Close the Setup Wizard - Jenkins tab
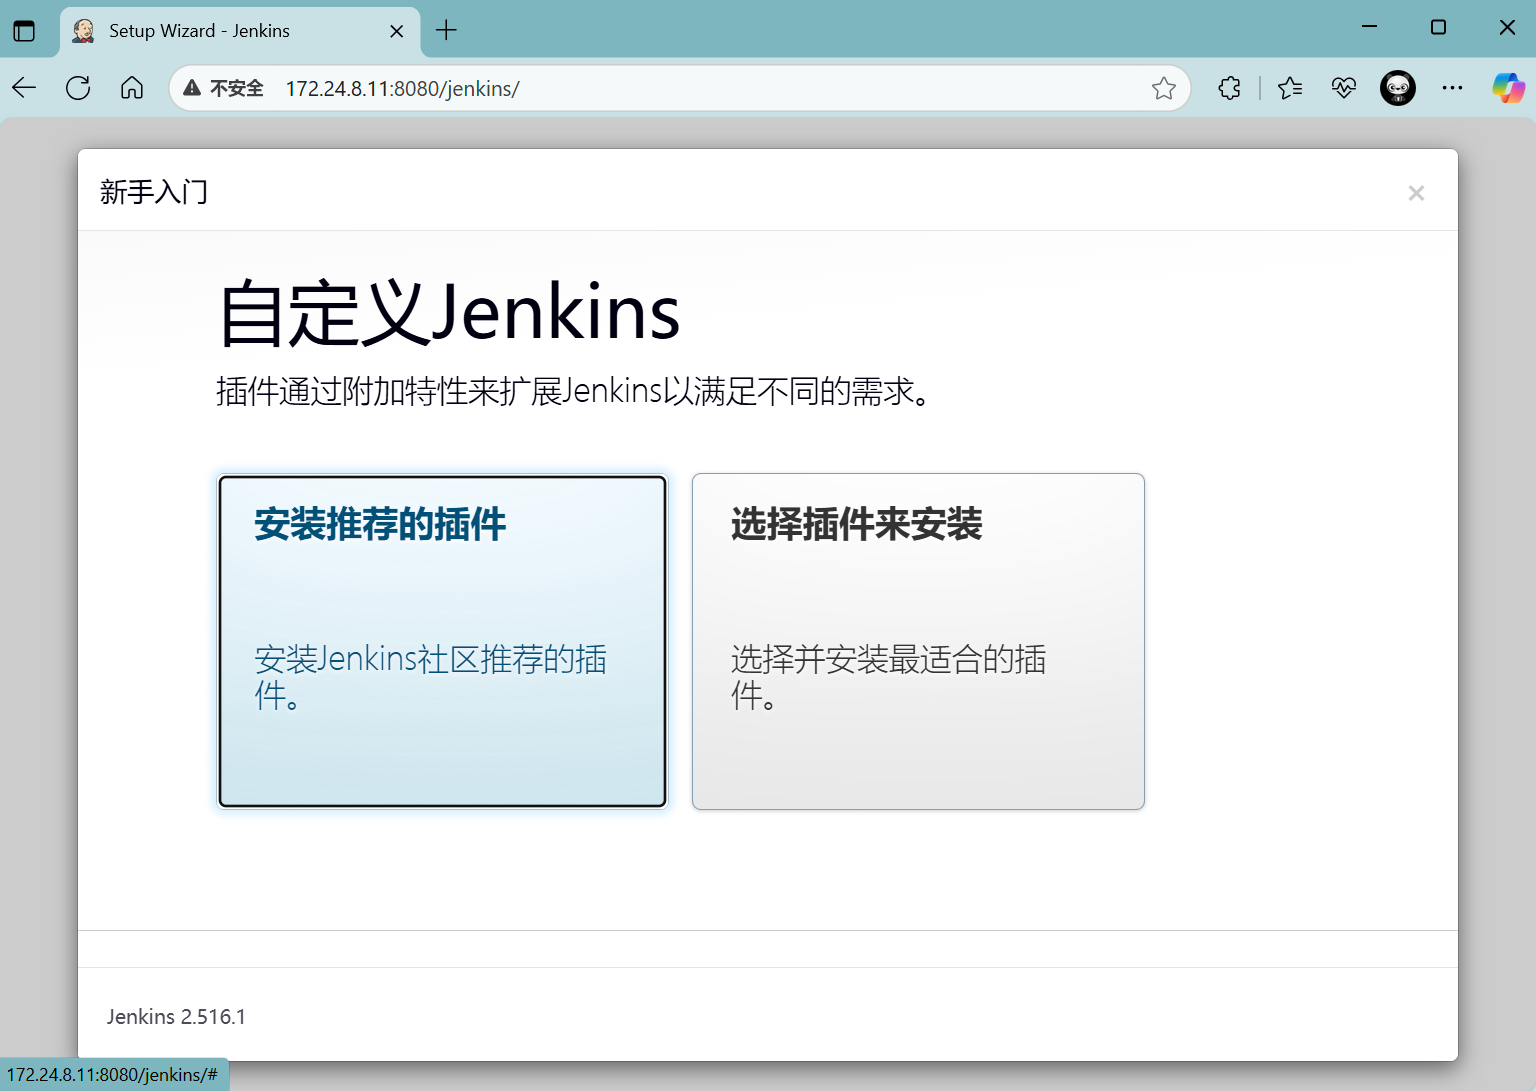Image resolution: width=1536 pixels, height=1091 pixels. coord(396,31)
